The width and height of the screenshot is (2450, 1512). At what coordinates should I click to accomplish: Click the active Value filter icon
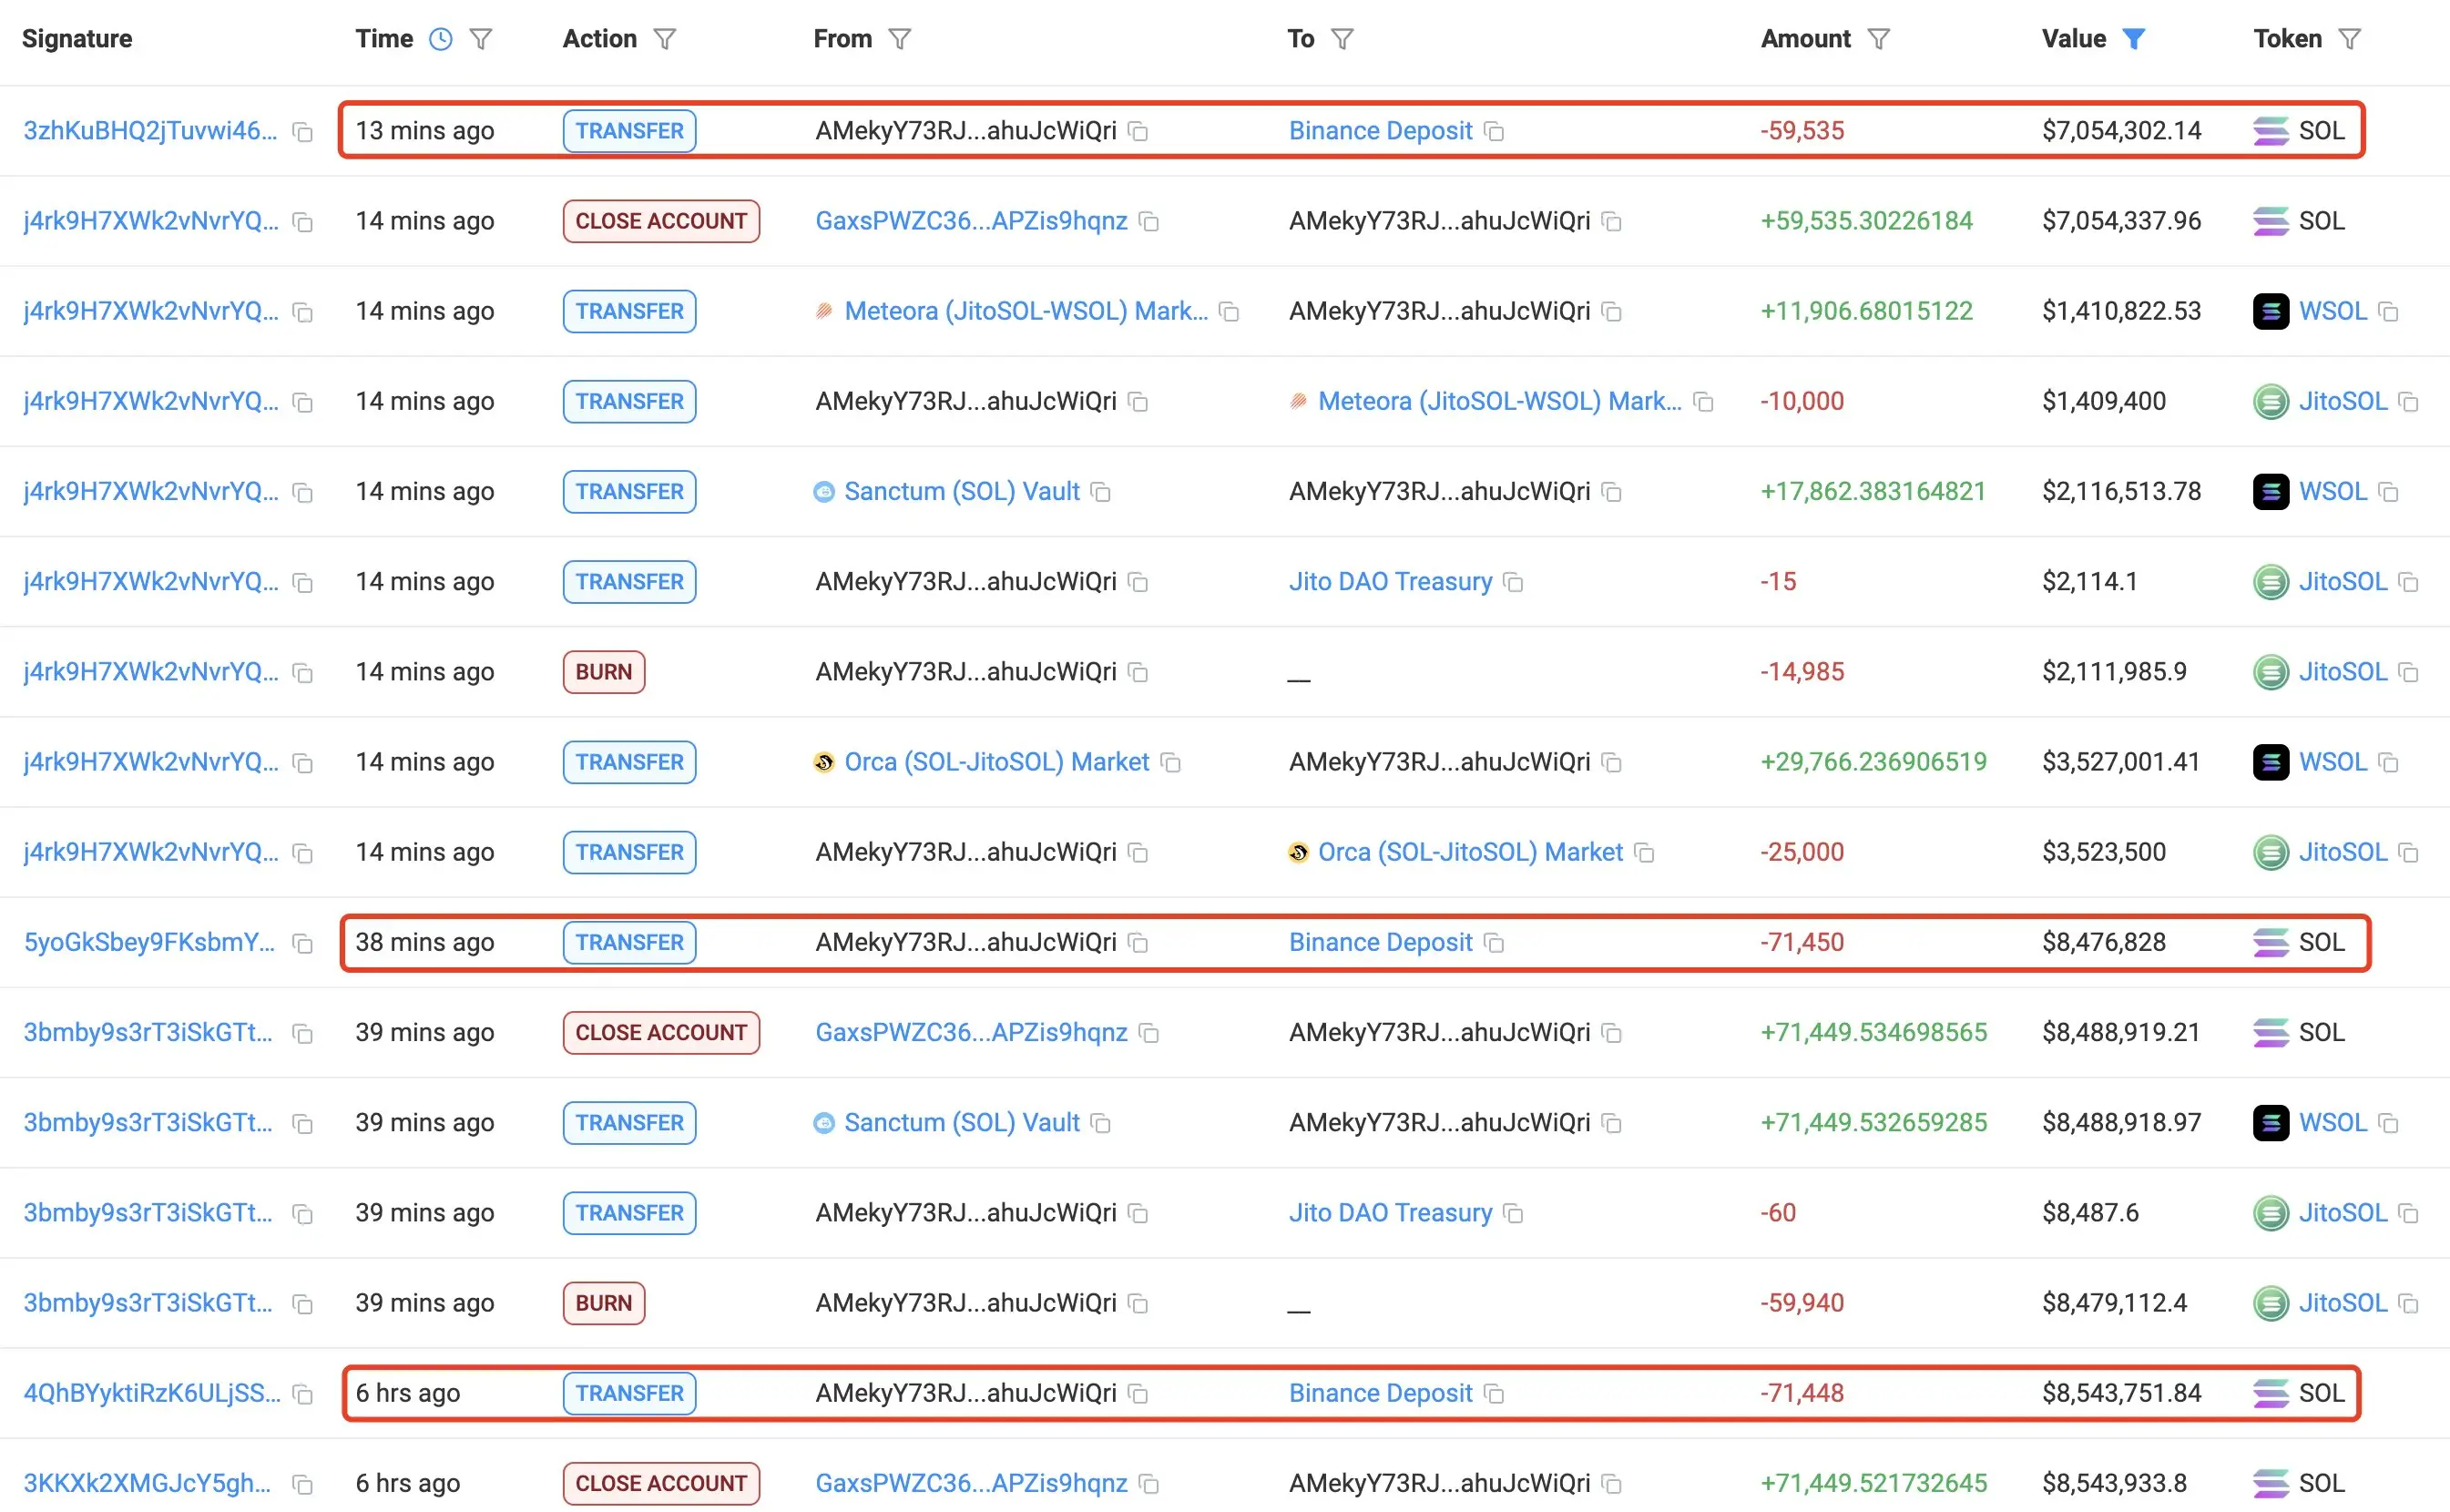point(2134,39)
